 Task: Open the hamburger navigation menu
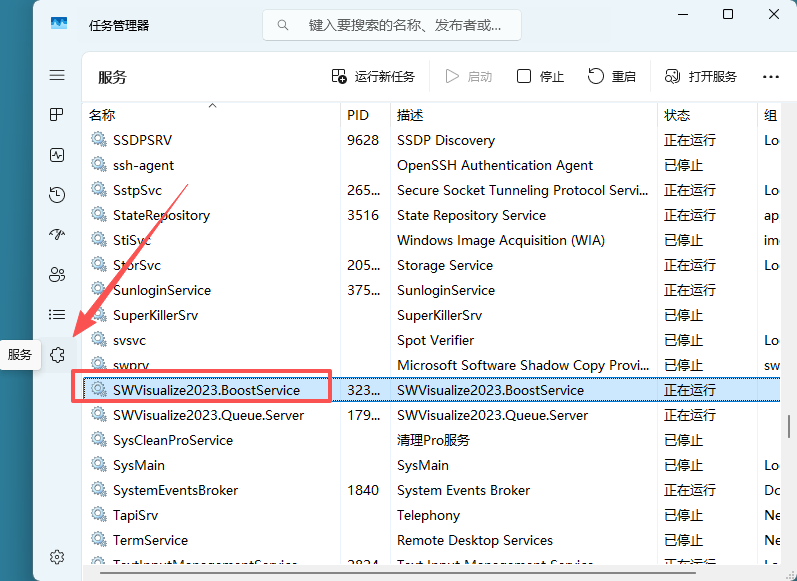point(57,75)
